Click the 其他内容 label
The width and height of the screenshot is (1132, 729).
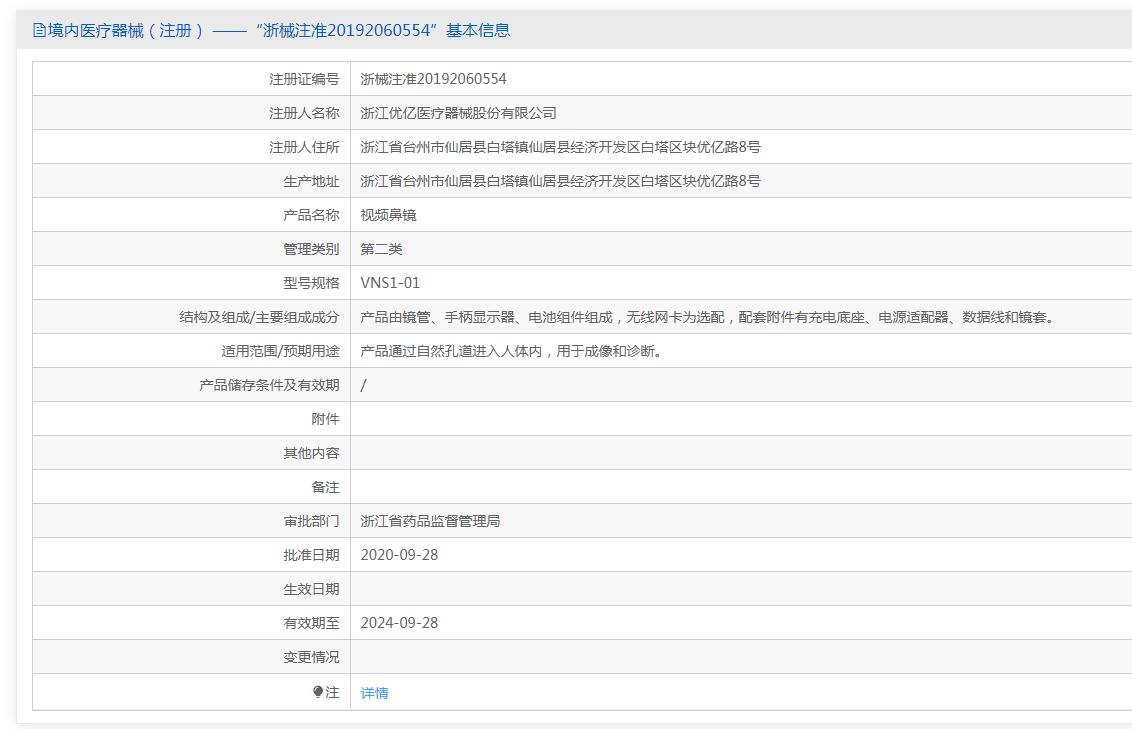click(311, 453)
